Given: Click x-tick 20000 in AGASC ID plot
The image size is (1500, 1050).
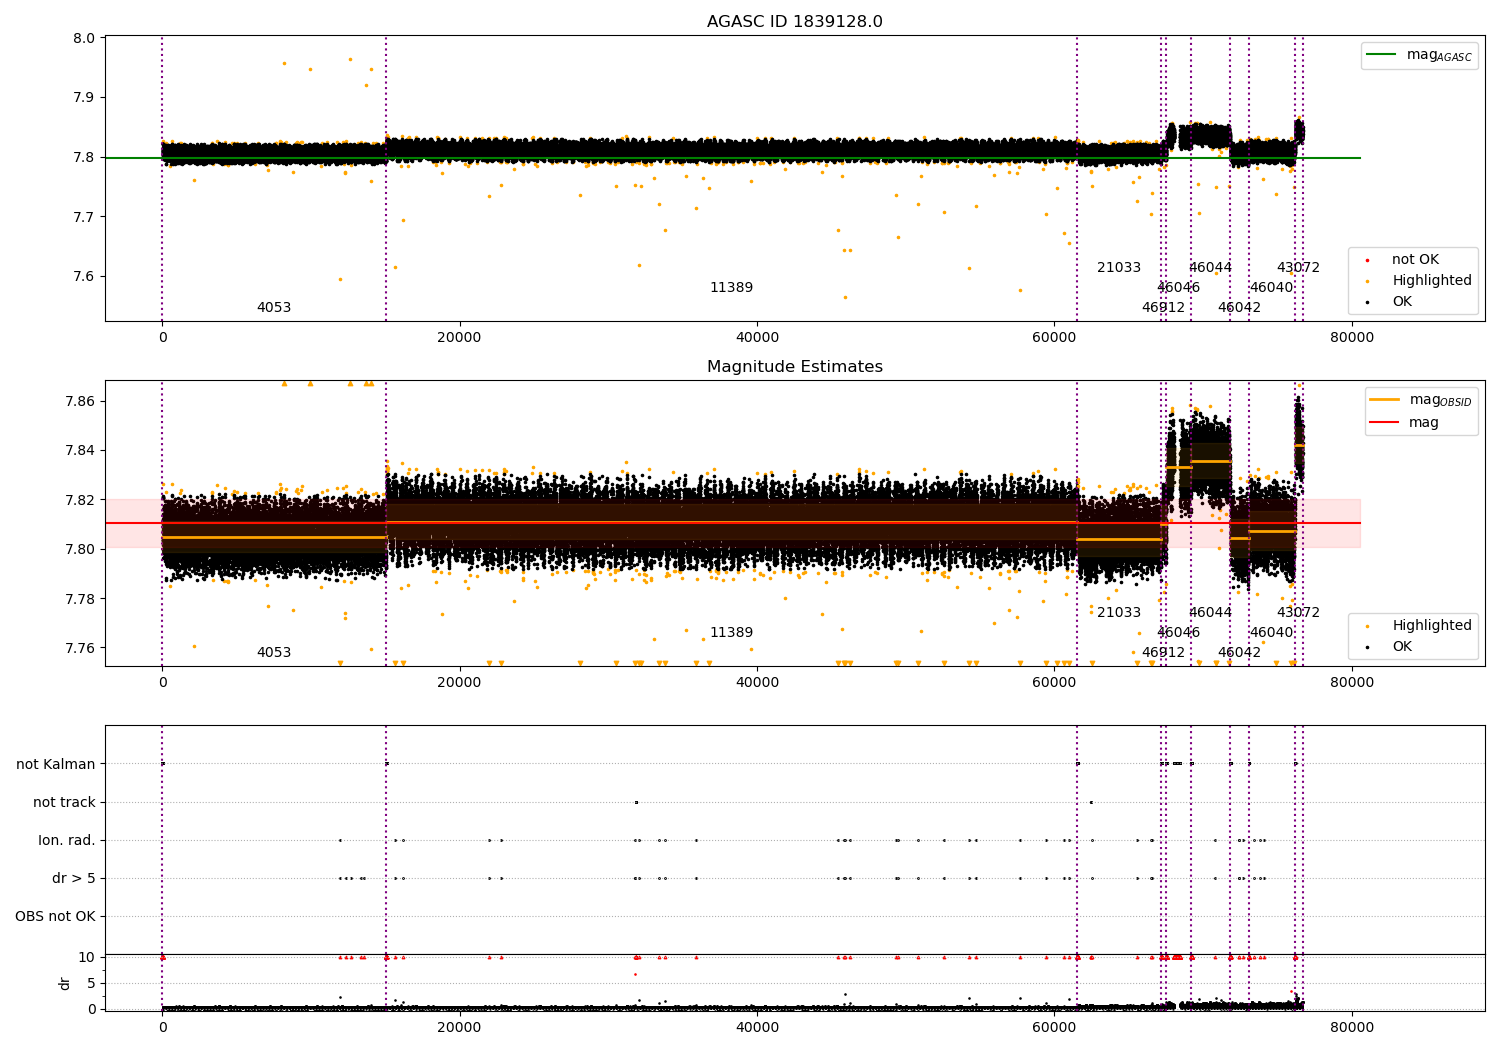Looking at the screenshot, I should (460, 337).
